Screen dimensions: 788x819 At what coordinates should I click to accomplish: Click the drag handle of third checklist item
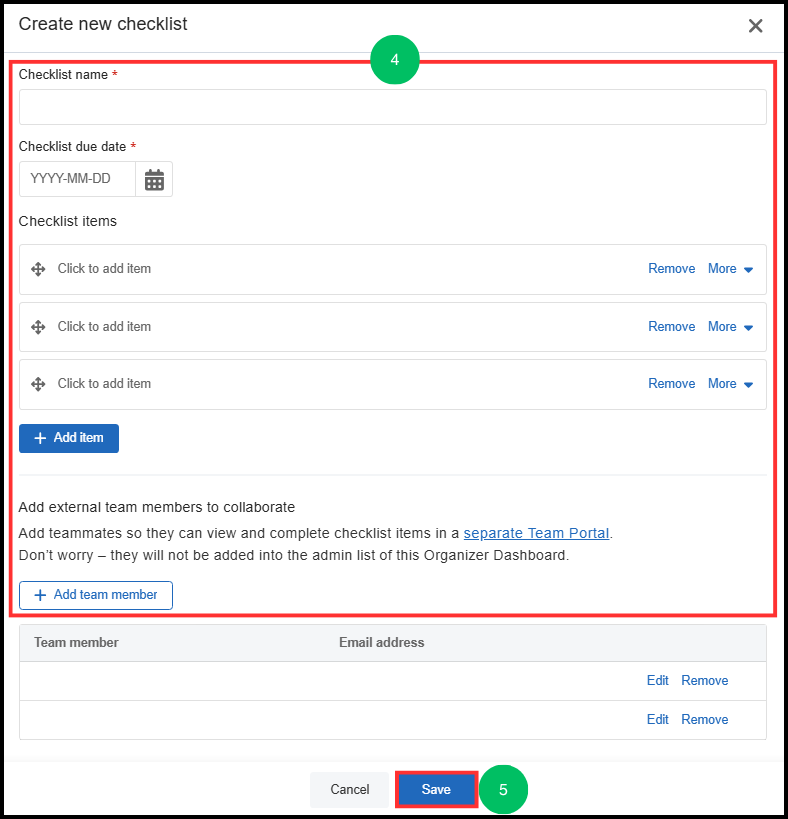click(x=38, y=384)
